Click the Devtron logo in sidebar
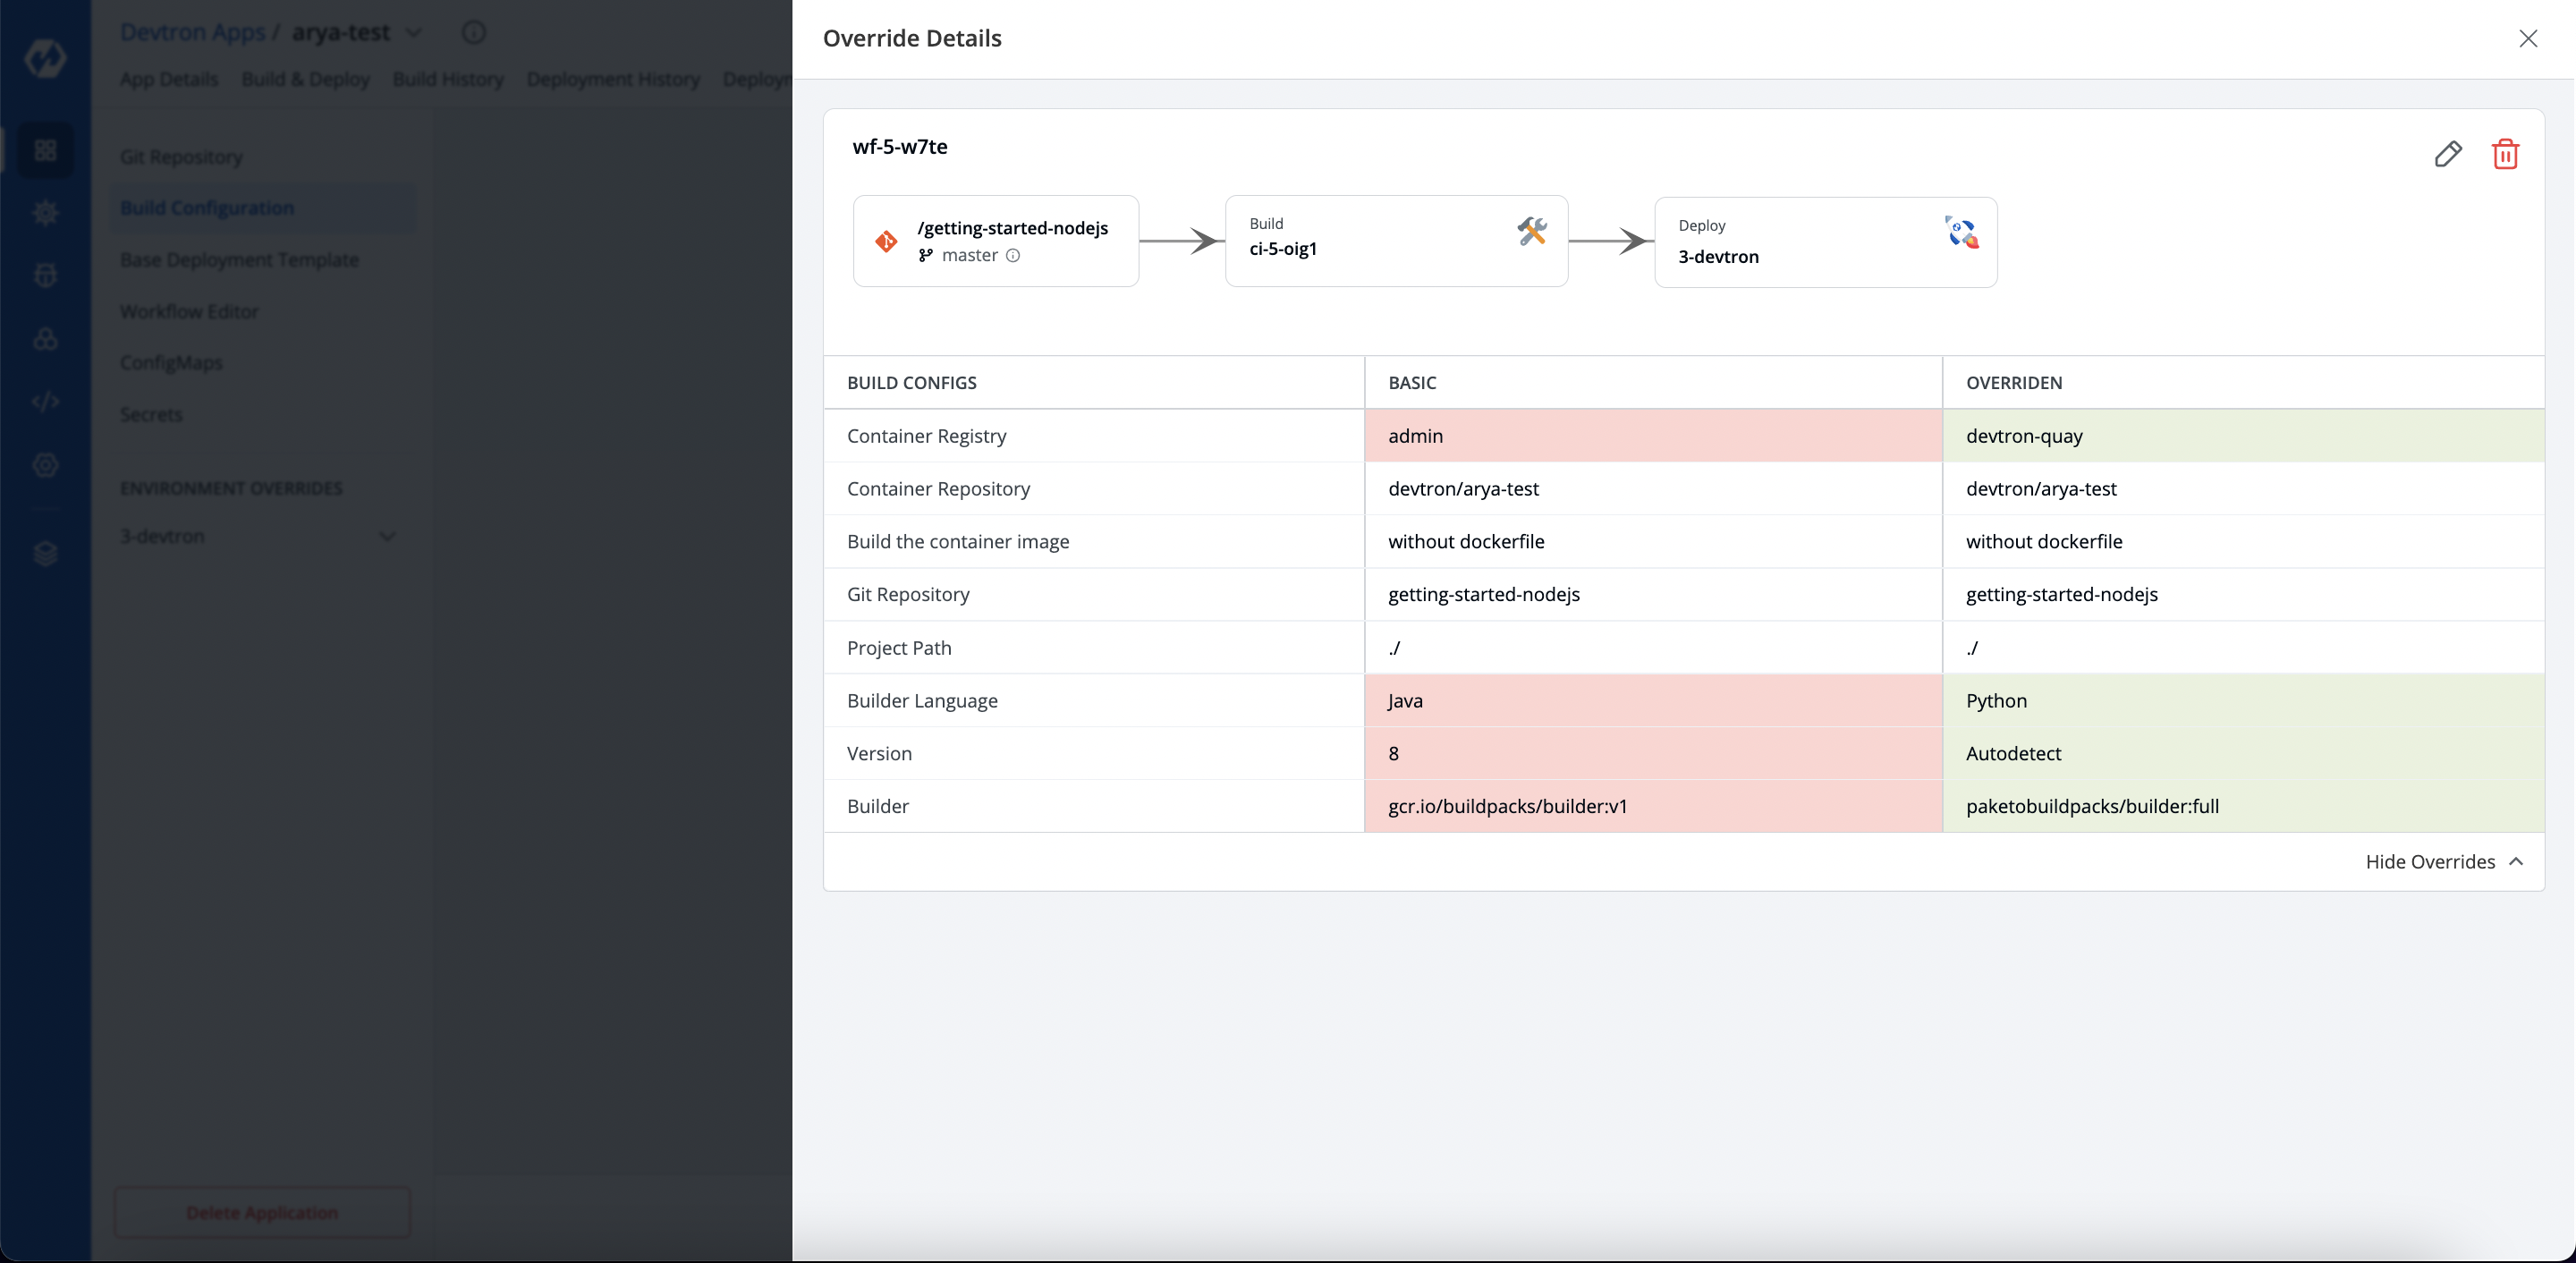Viewport: 2576px width, 1263px height. 45,57
